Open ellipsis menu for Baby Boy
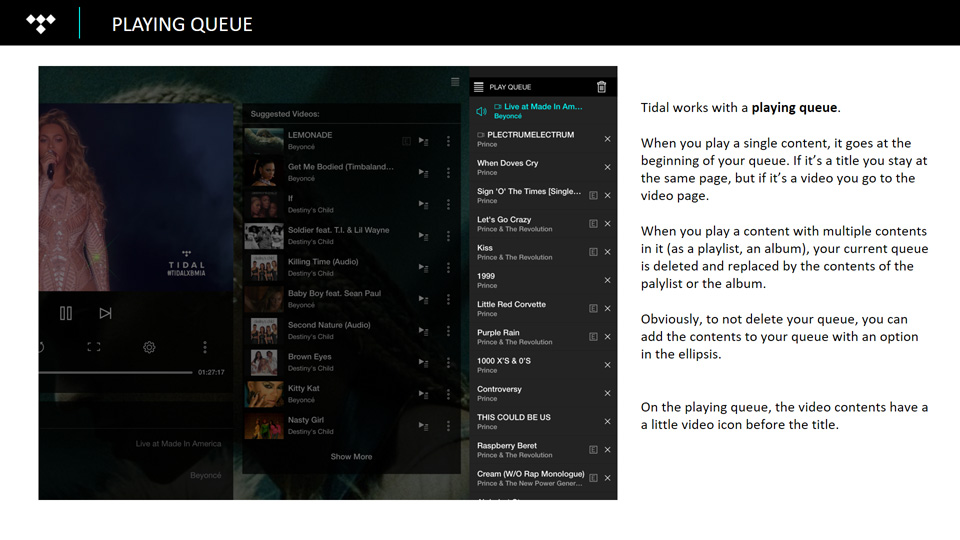Screen dimensions: 960x540 [448, 299]
